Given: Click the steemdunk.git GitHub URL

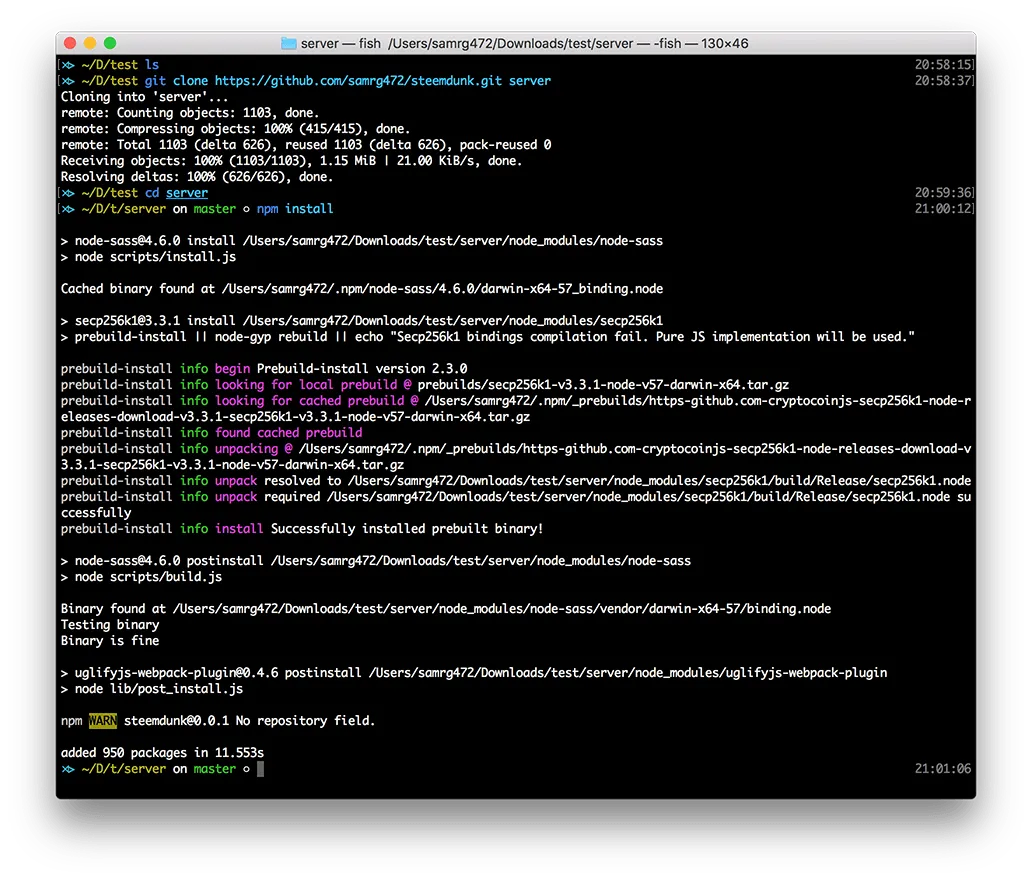Looking at the screenshot, I should [358, 81].
